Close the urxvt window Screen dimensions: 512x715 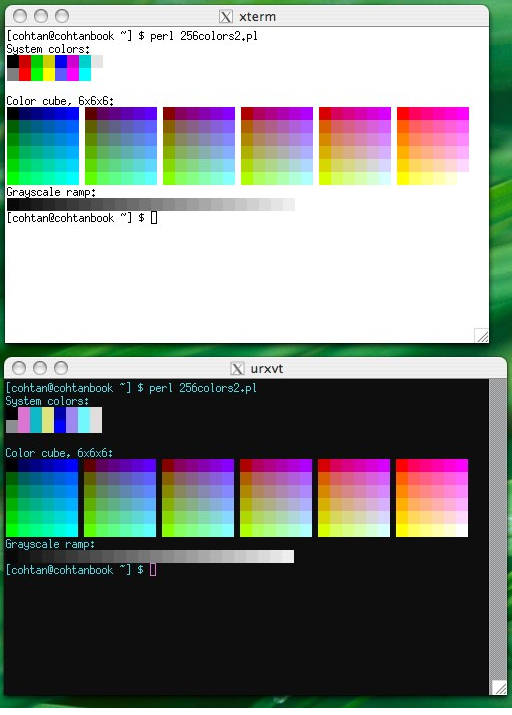[x=19, y=368]
